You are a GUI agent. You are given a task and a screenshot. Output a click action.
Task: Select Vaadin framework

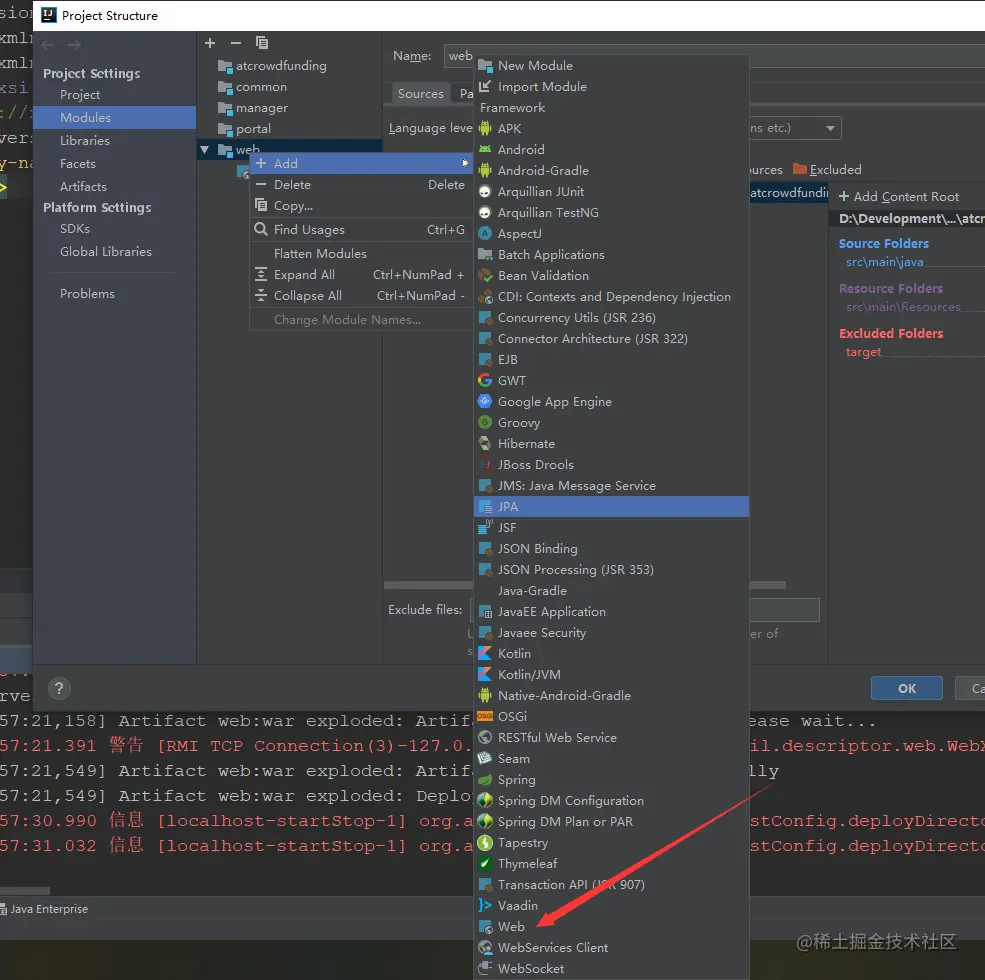(611, 906)
